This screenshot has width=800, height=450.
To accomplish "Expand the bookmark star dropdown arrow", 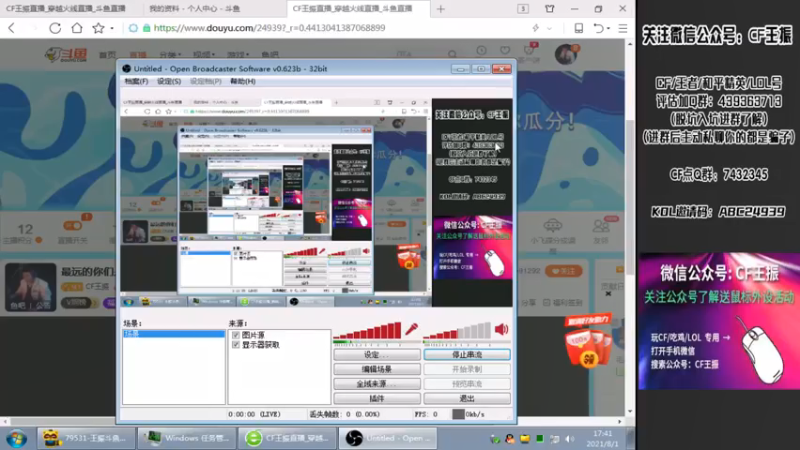I will point(112,29).
